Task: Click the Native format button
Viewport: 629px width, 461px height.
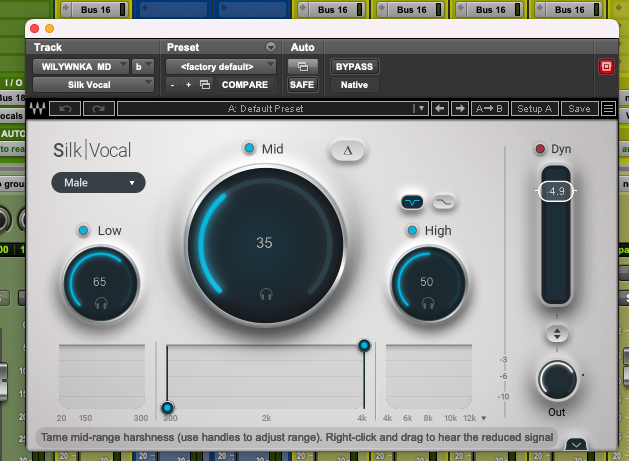Action: (354, 85)
